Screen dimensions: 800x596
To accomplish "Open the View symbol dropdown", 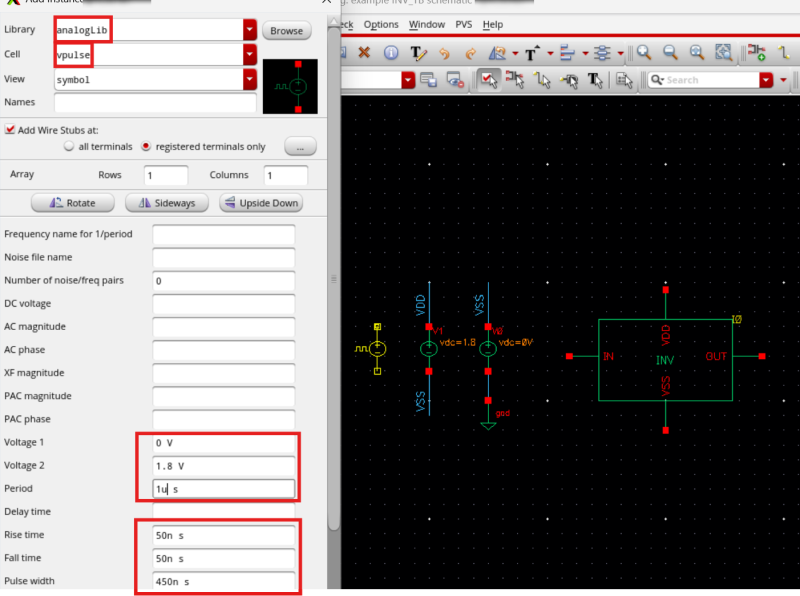I will tap(249, 80).
